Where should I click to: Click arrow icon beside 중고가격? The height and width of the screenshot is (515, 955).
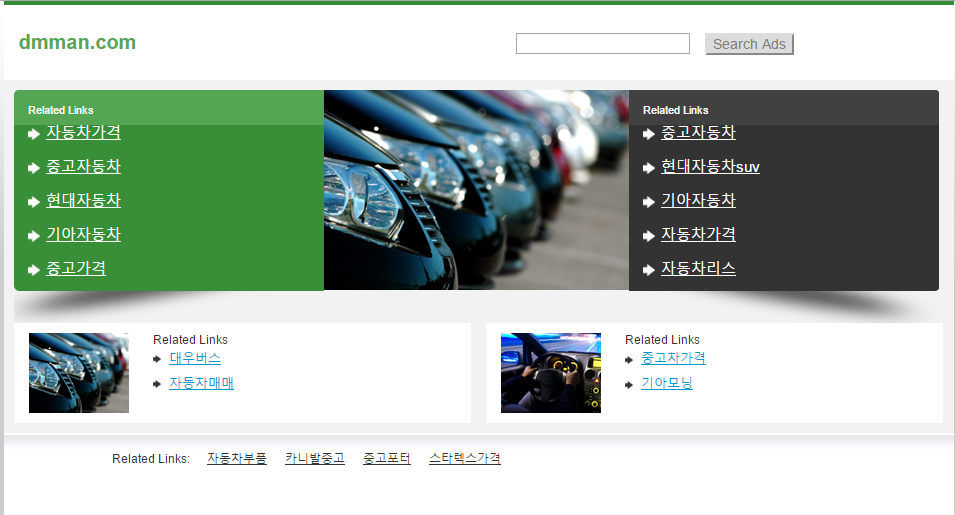click(x=33, y=270)
